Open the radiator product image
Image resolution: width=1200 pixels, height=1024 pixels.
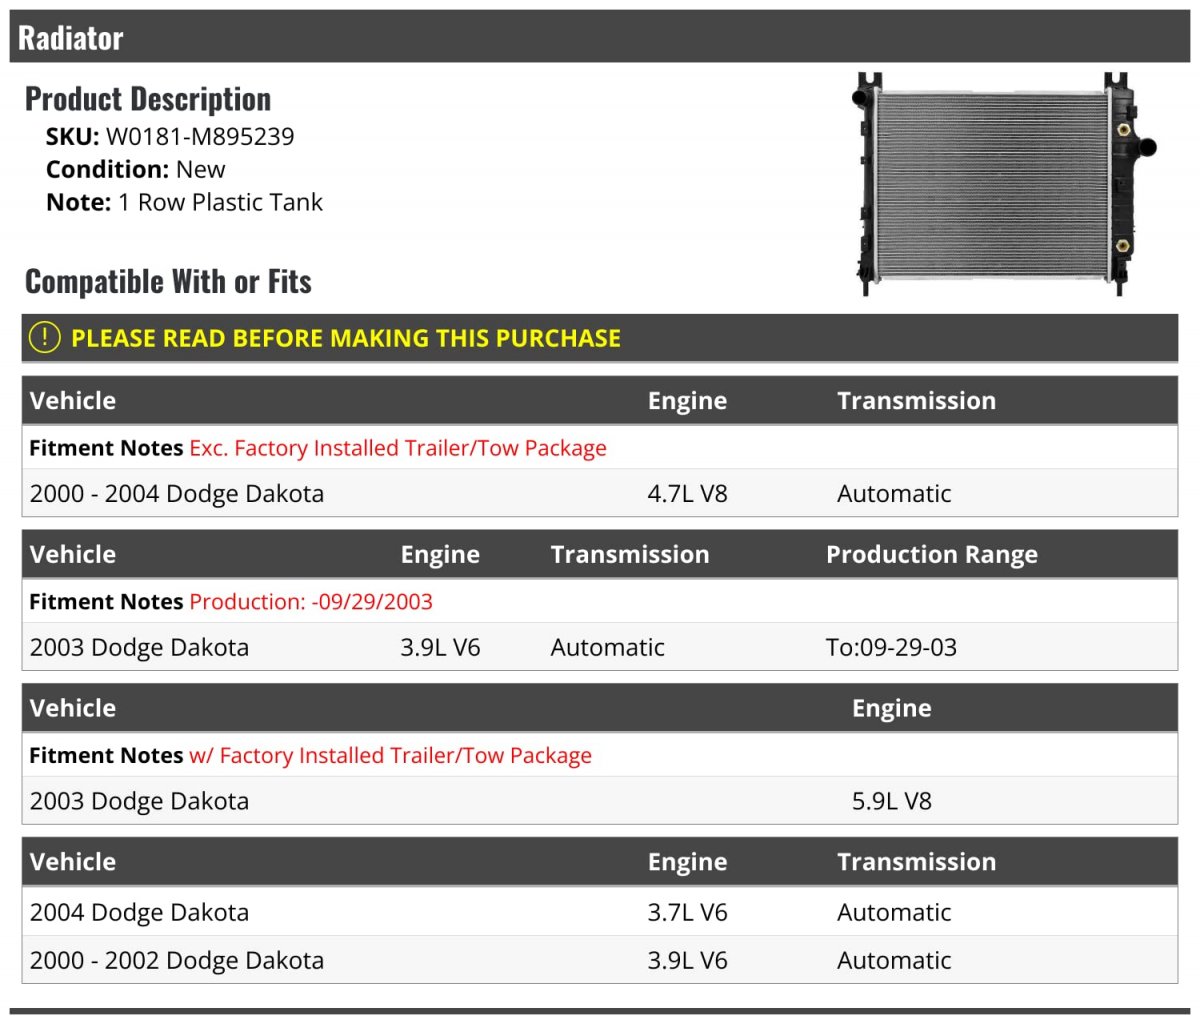[1004, 183]
